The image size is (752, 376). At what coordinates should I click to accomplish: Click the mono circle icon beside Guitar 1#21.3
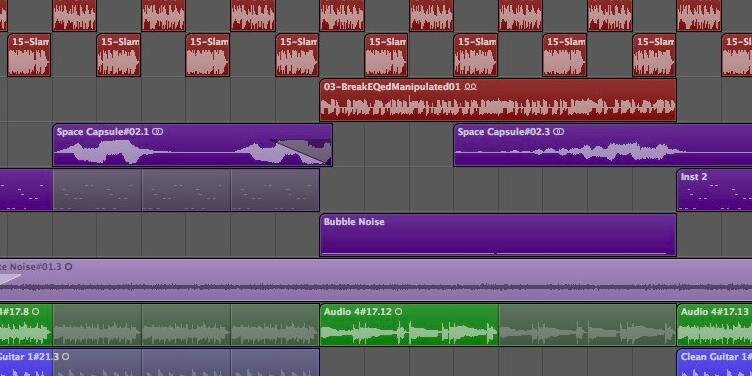[66, 357]
